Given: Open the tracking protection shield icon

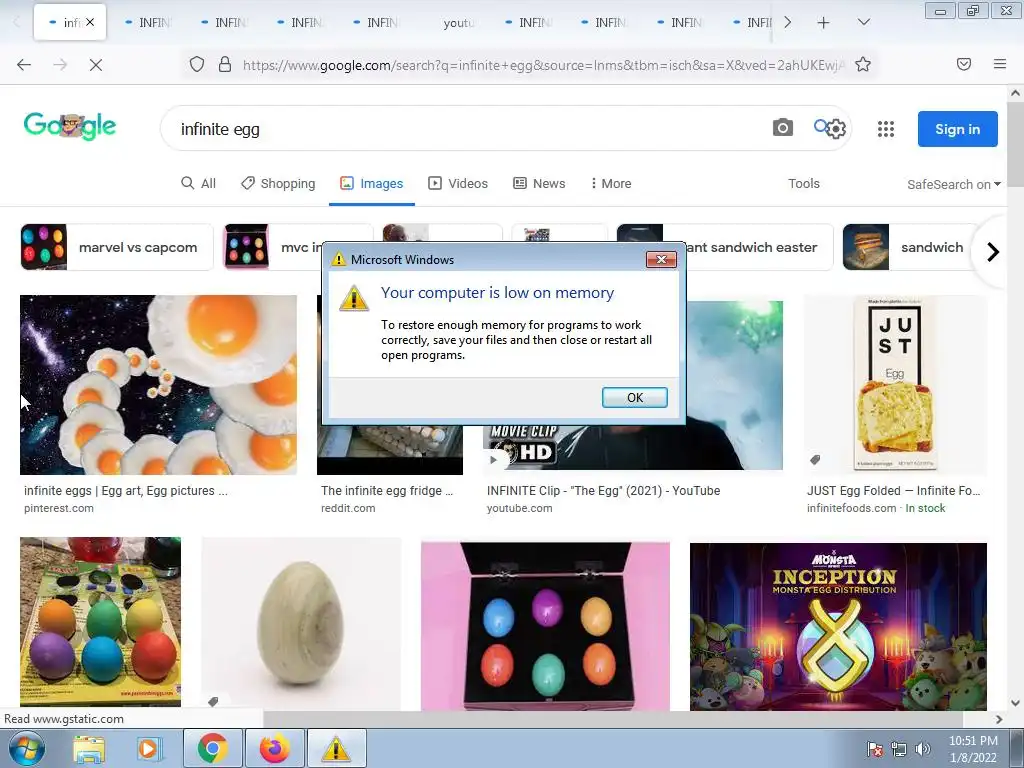Looking at the screenshot, I should pyautogui.click(x=197, y=64).
